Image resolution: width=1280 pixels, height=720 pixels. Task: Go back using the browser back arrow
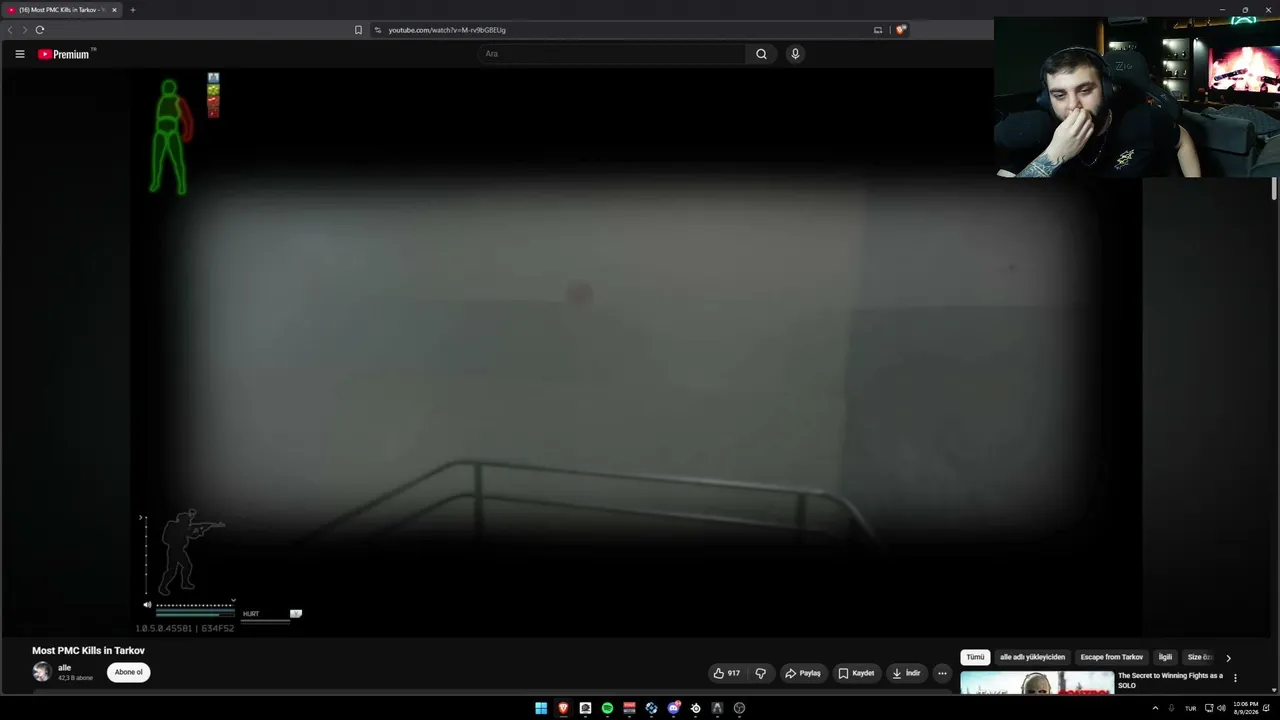click(10, 30)
